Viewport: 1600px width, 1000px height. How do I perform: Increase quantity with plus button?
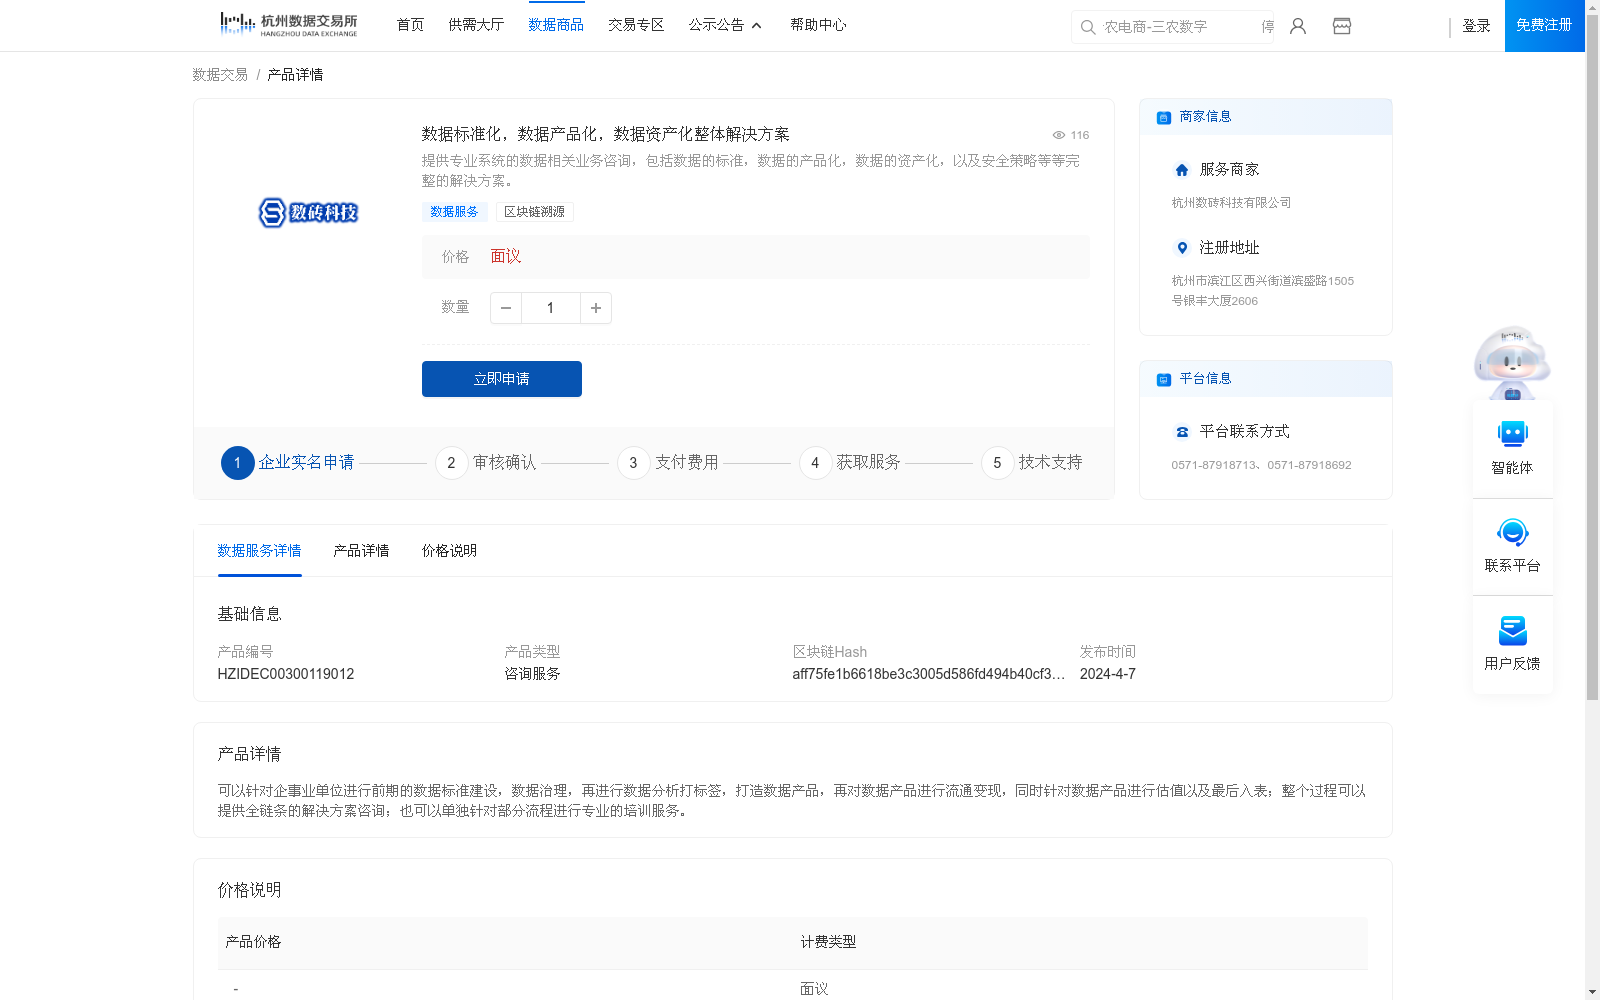click(596, 308)
